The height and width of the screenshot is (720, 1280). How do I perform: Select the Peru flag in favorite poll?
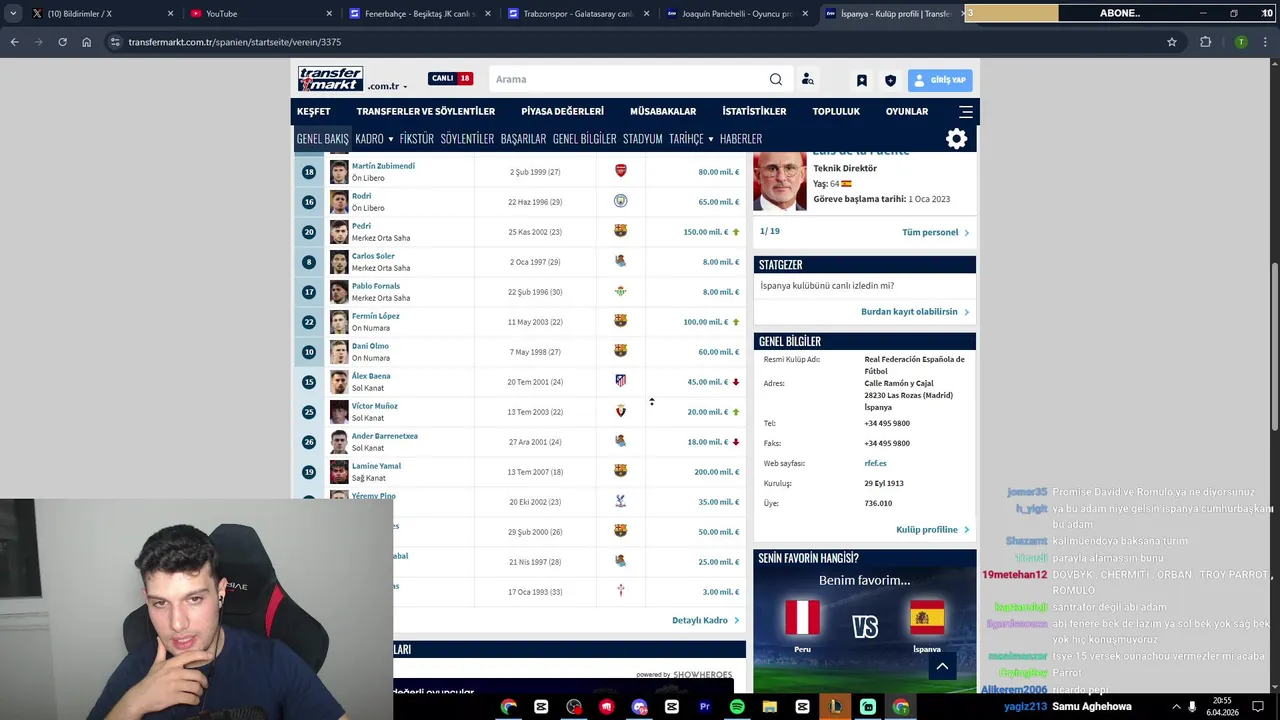[x=802, y=618]
